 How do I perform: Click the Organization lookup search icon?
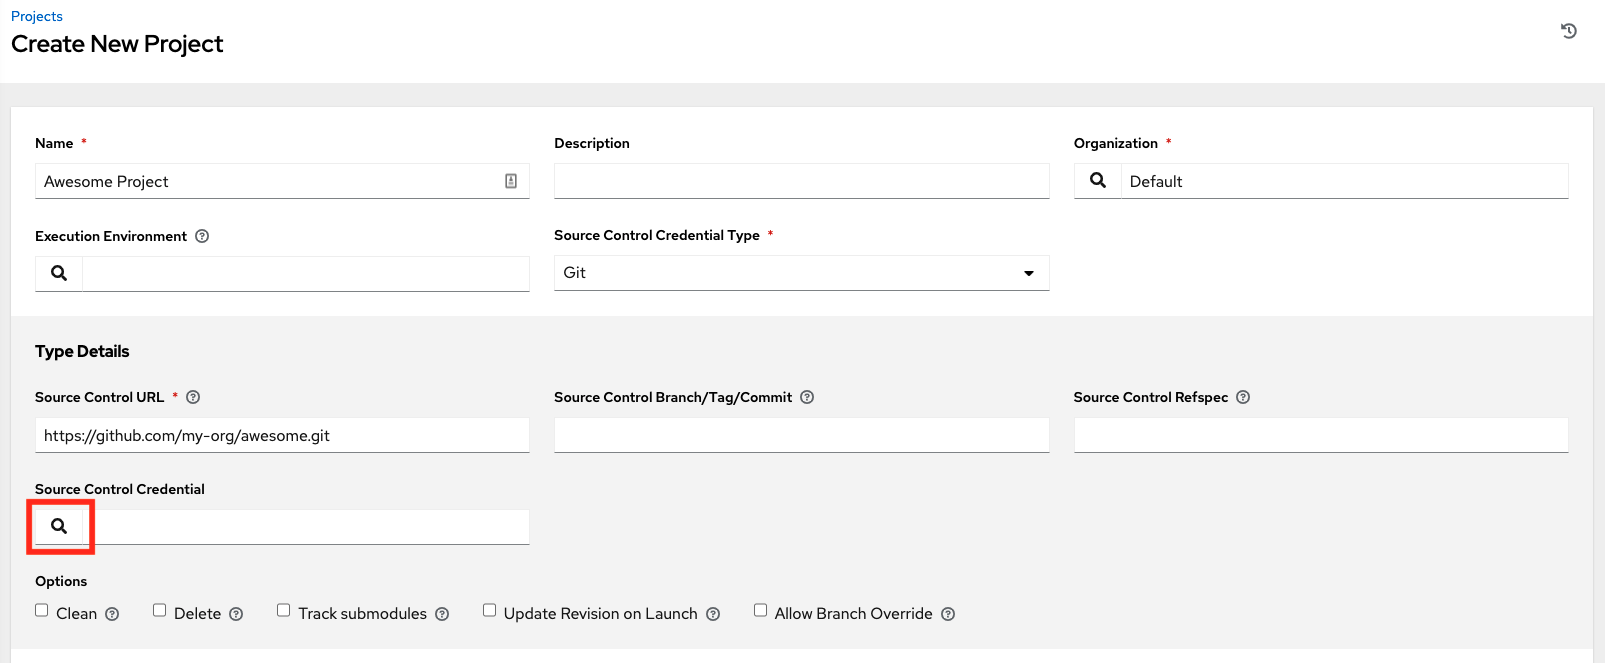click(1098, 181)
